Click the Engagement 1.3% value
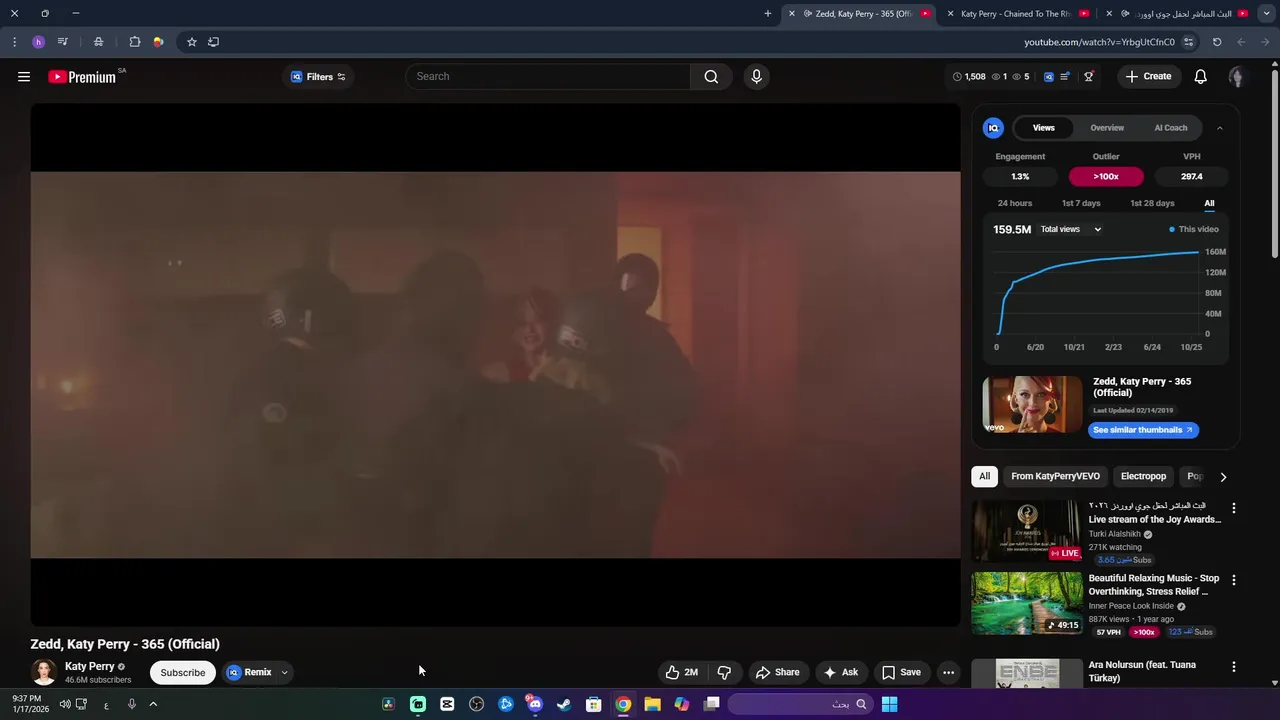The image size is (1280, 720). [1020, 177]
